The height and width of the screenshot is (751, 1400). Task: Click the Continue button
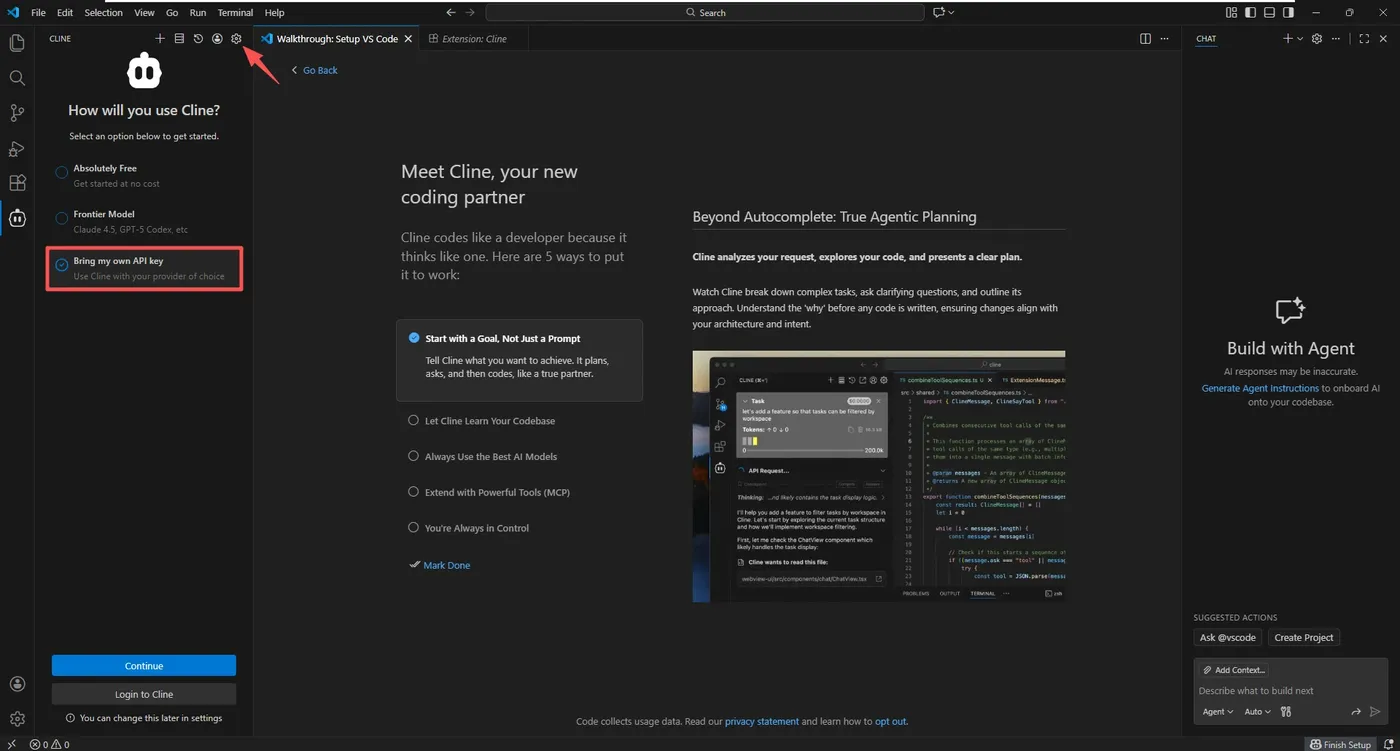(x=144, y=666)
